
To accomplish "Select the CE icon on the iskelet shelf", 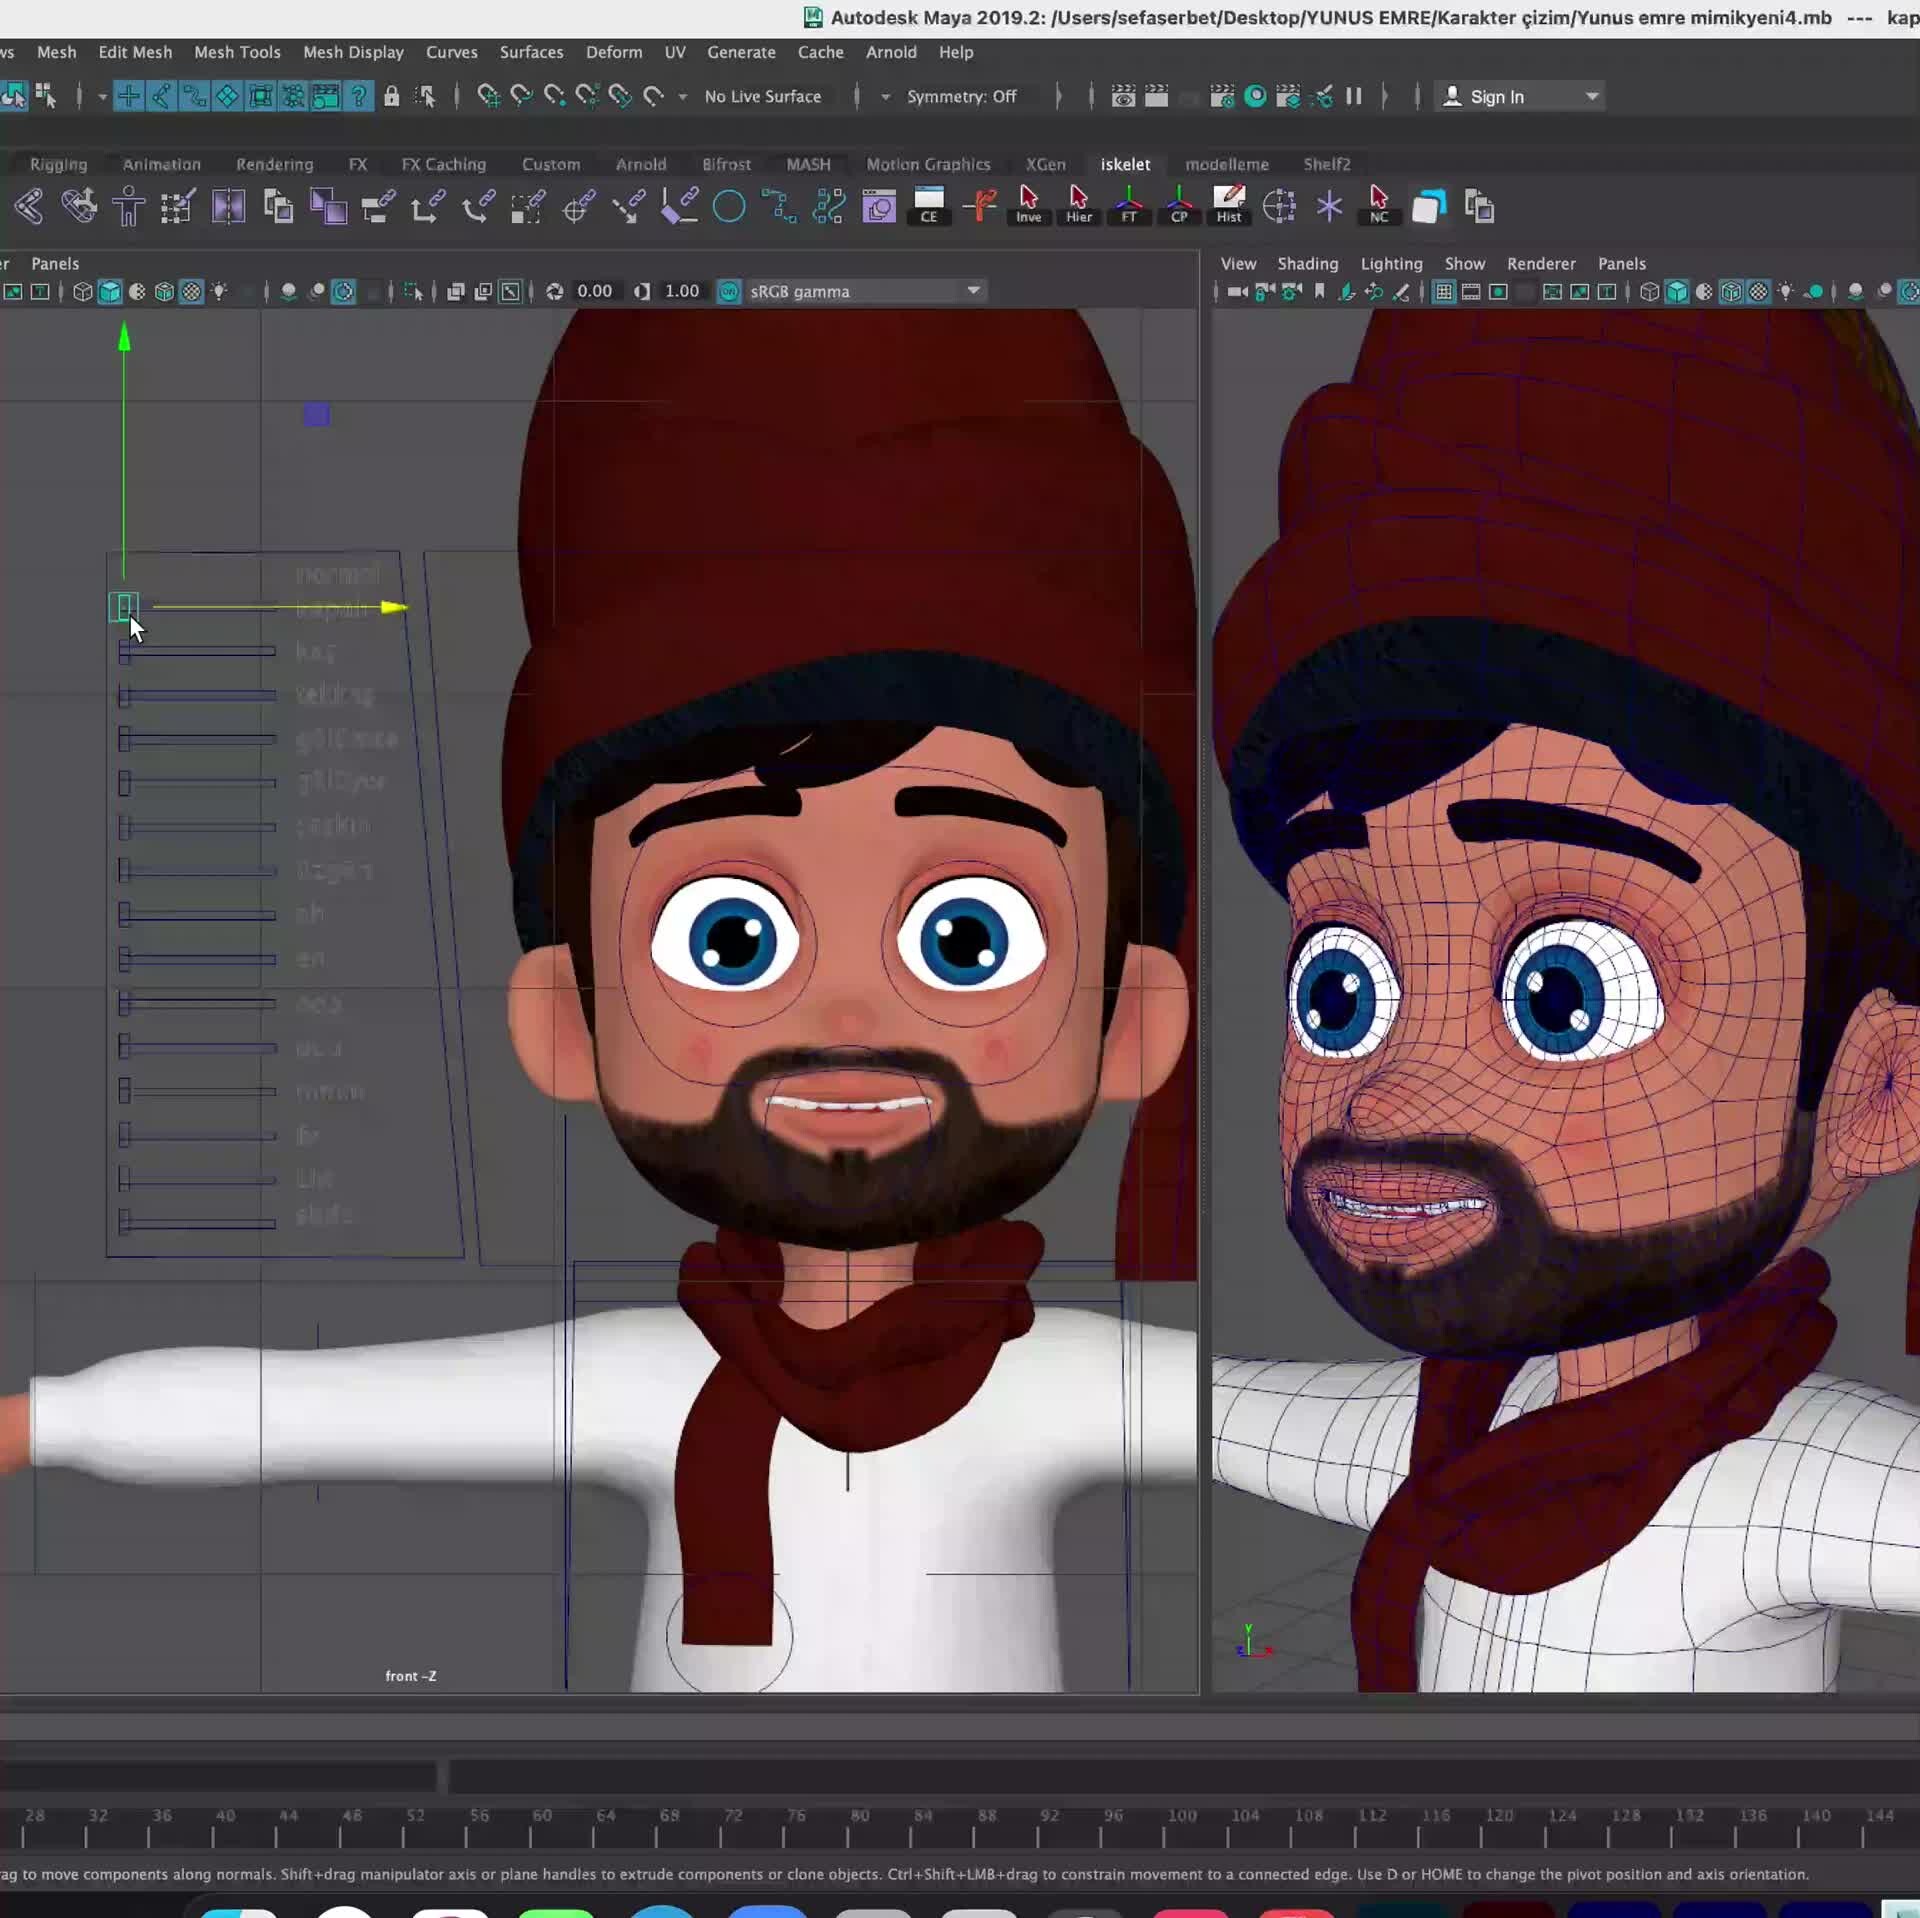I will point(929,205).
